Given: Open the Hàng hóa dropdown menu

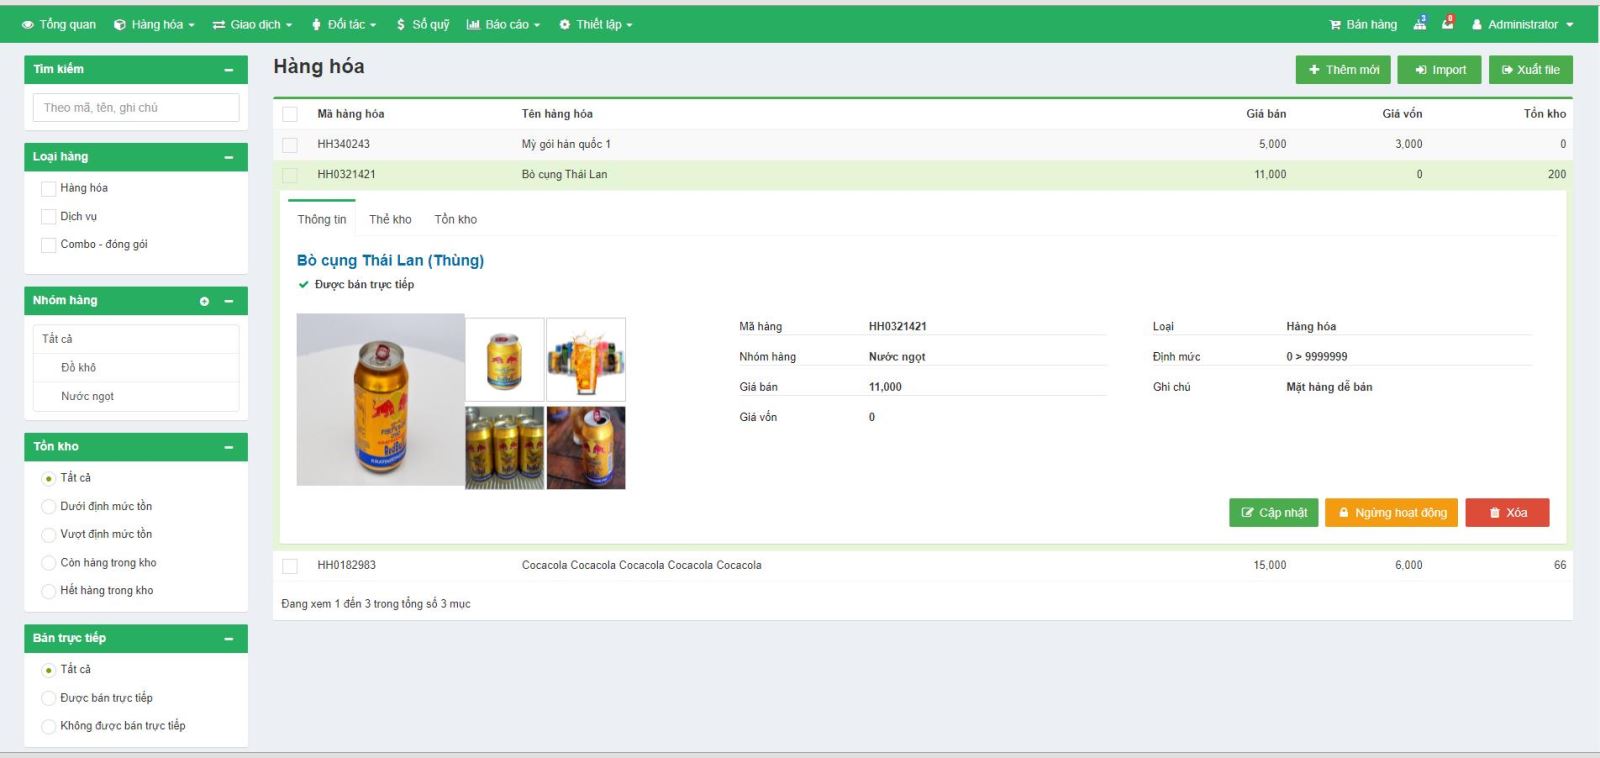Looking at the screenshot, I should pyautogui.click(x=154, y=24).
